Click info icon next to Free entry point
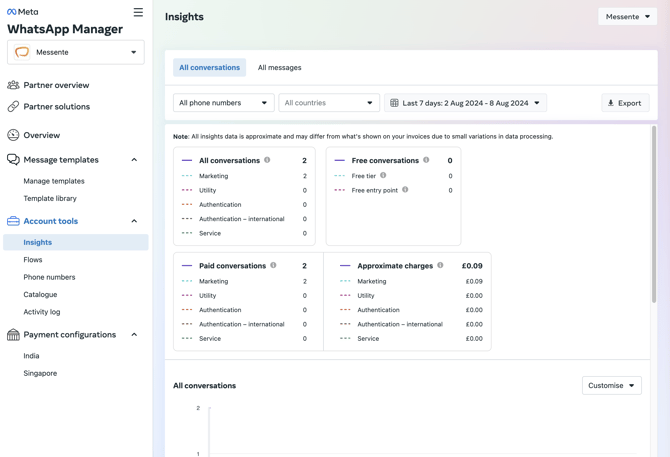 point(405,190)
